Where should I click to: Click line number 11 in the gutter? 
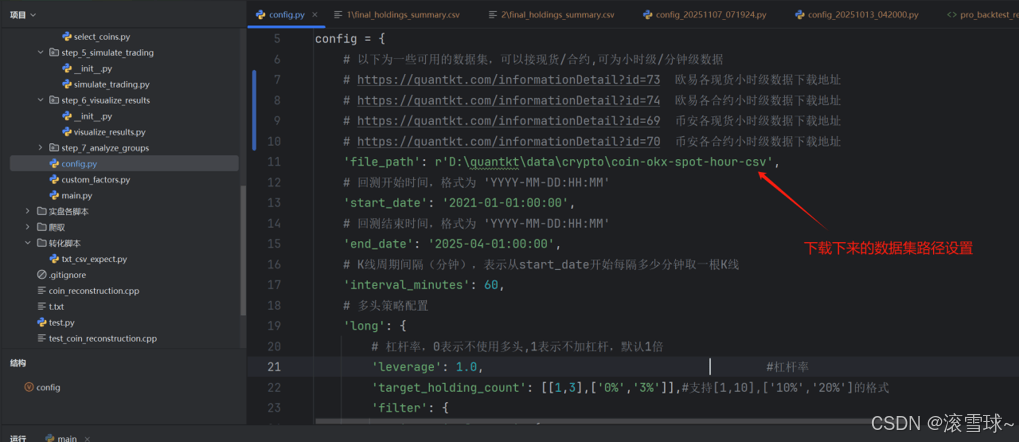274,162
